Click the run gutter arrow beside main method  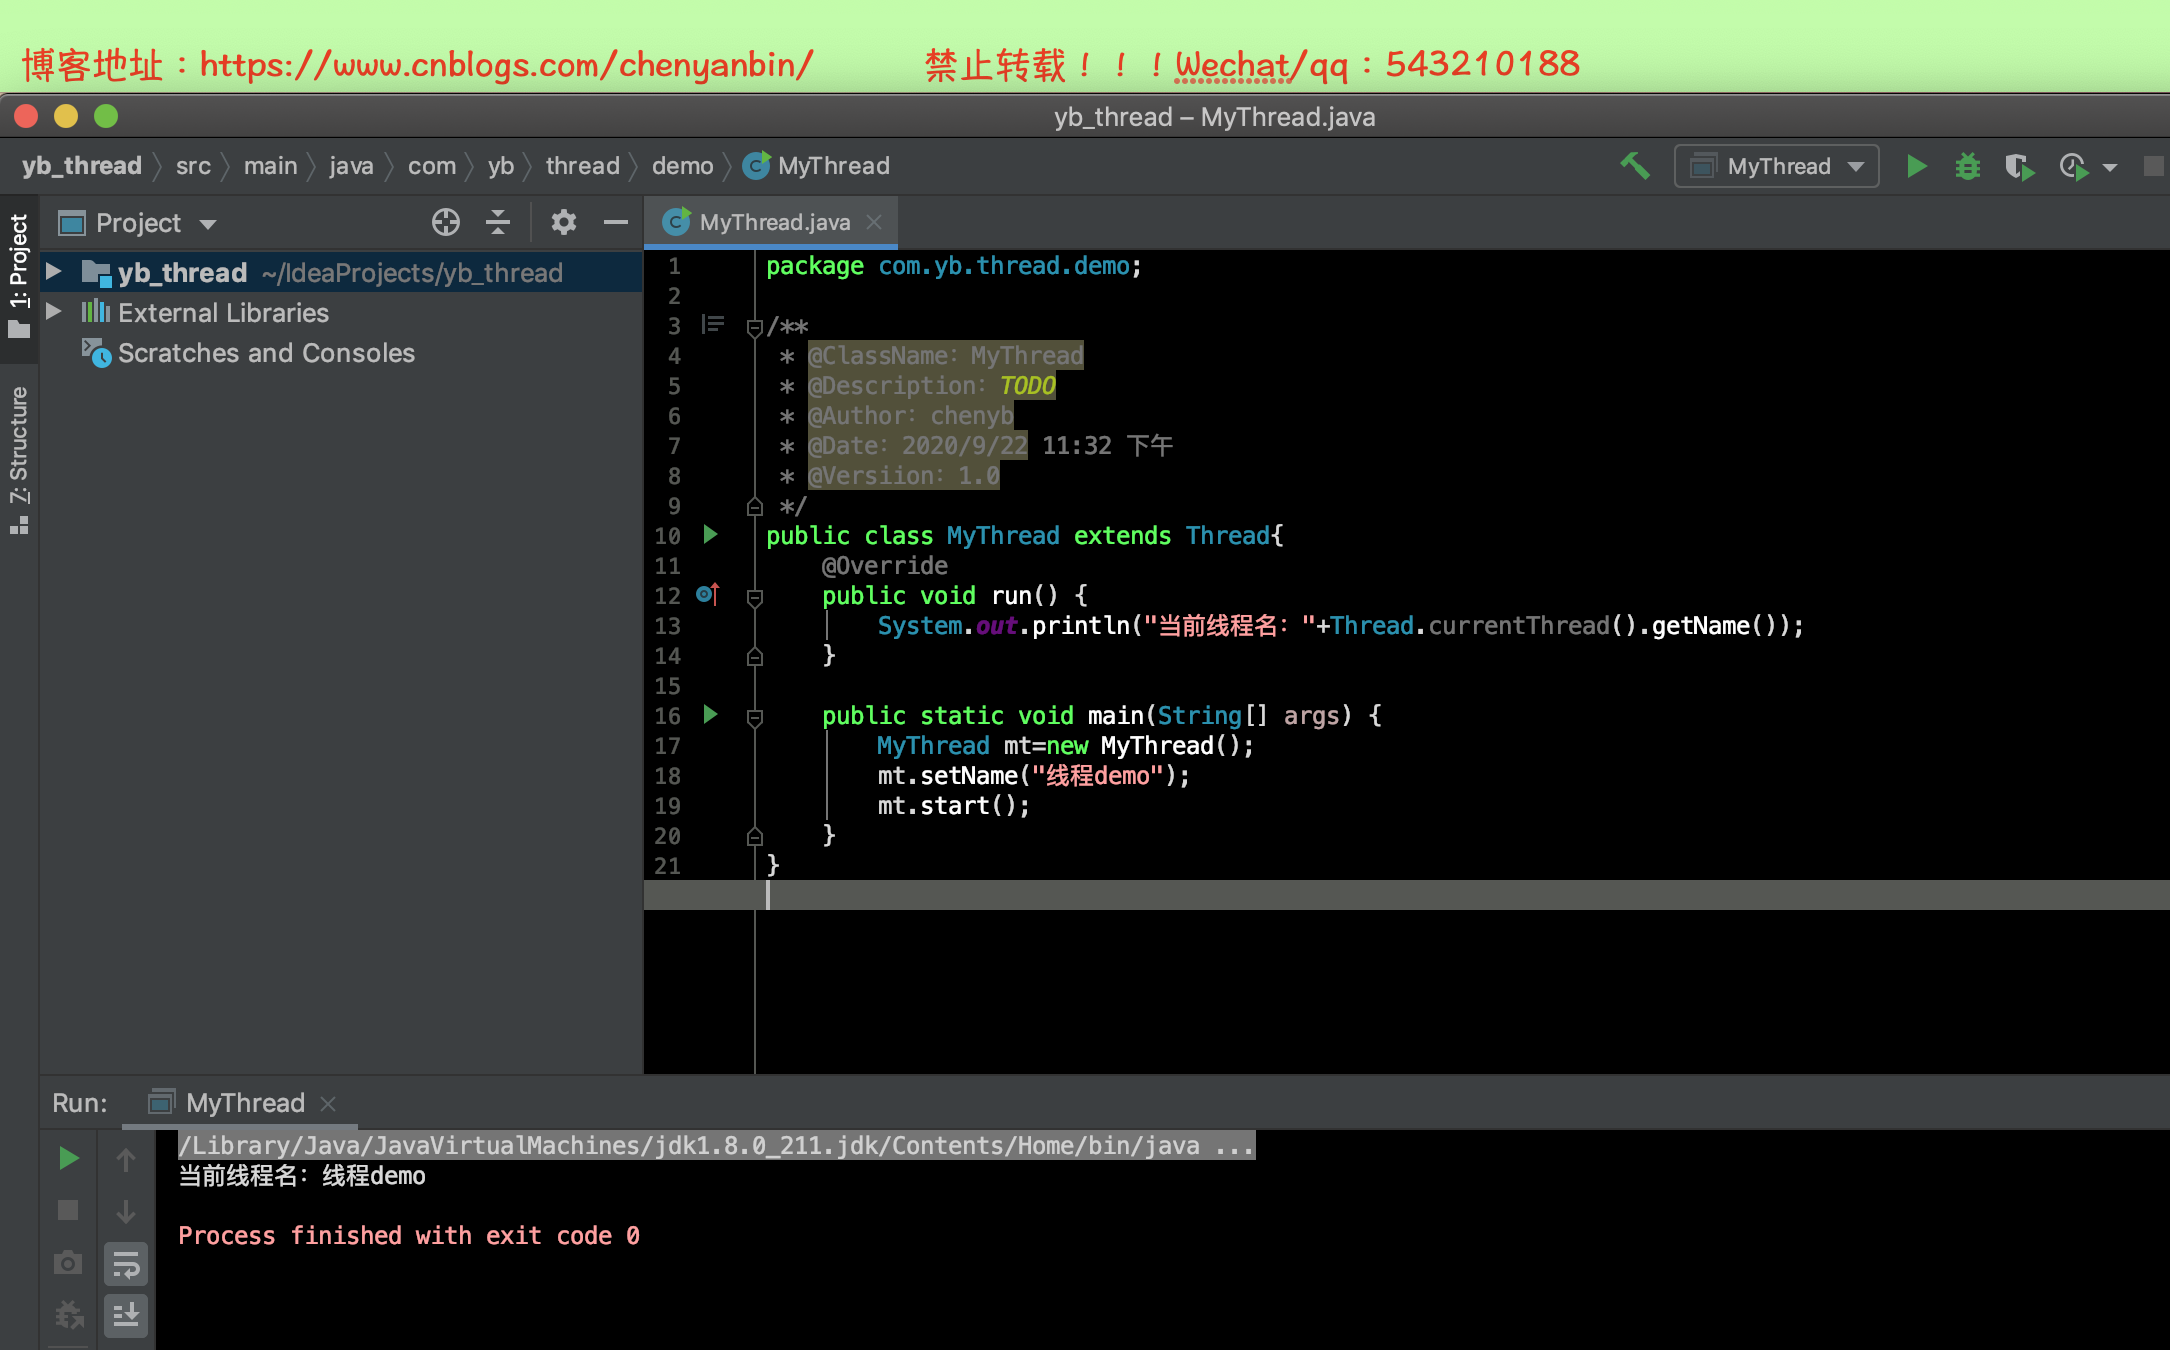(x=710, y=714)
